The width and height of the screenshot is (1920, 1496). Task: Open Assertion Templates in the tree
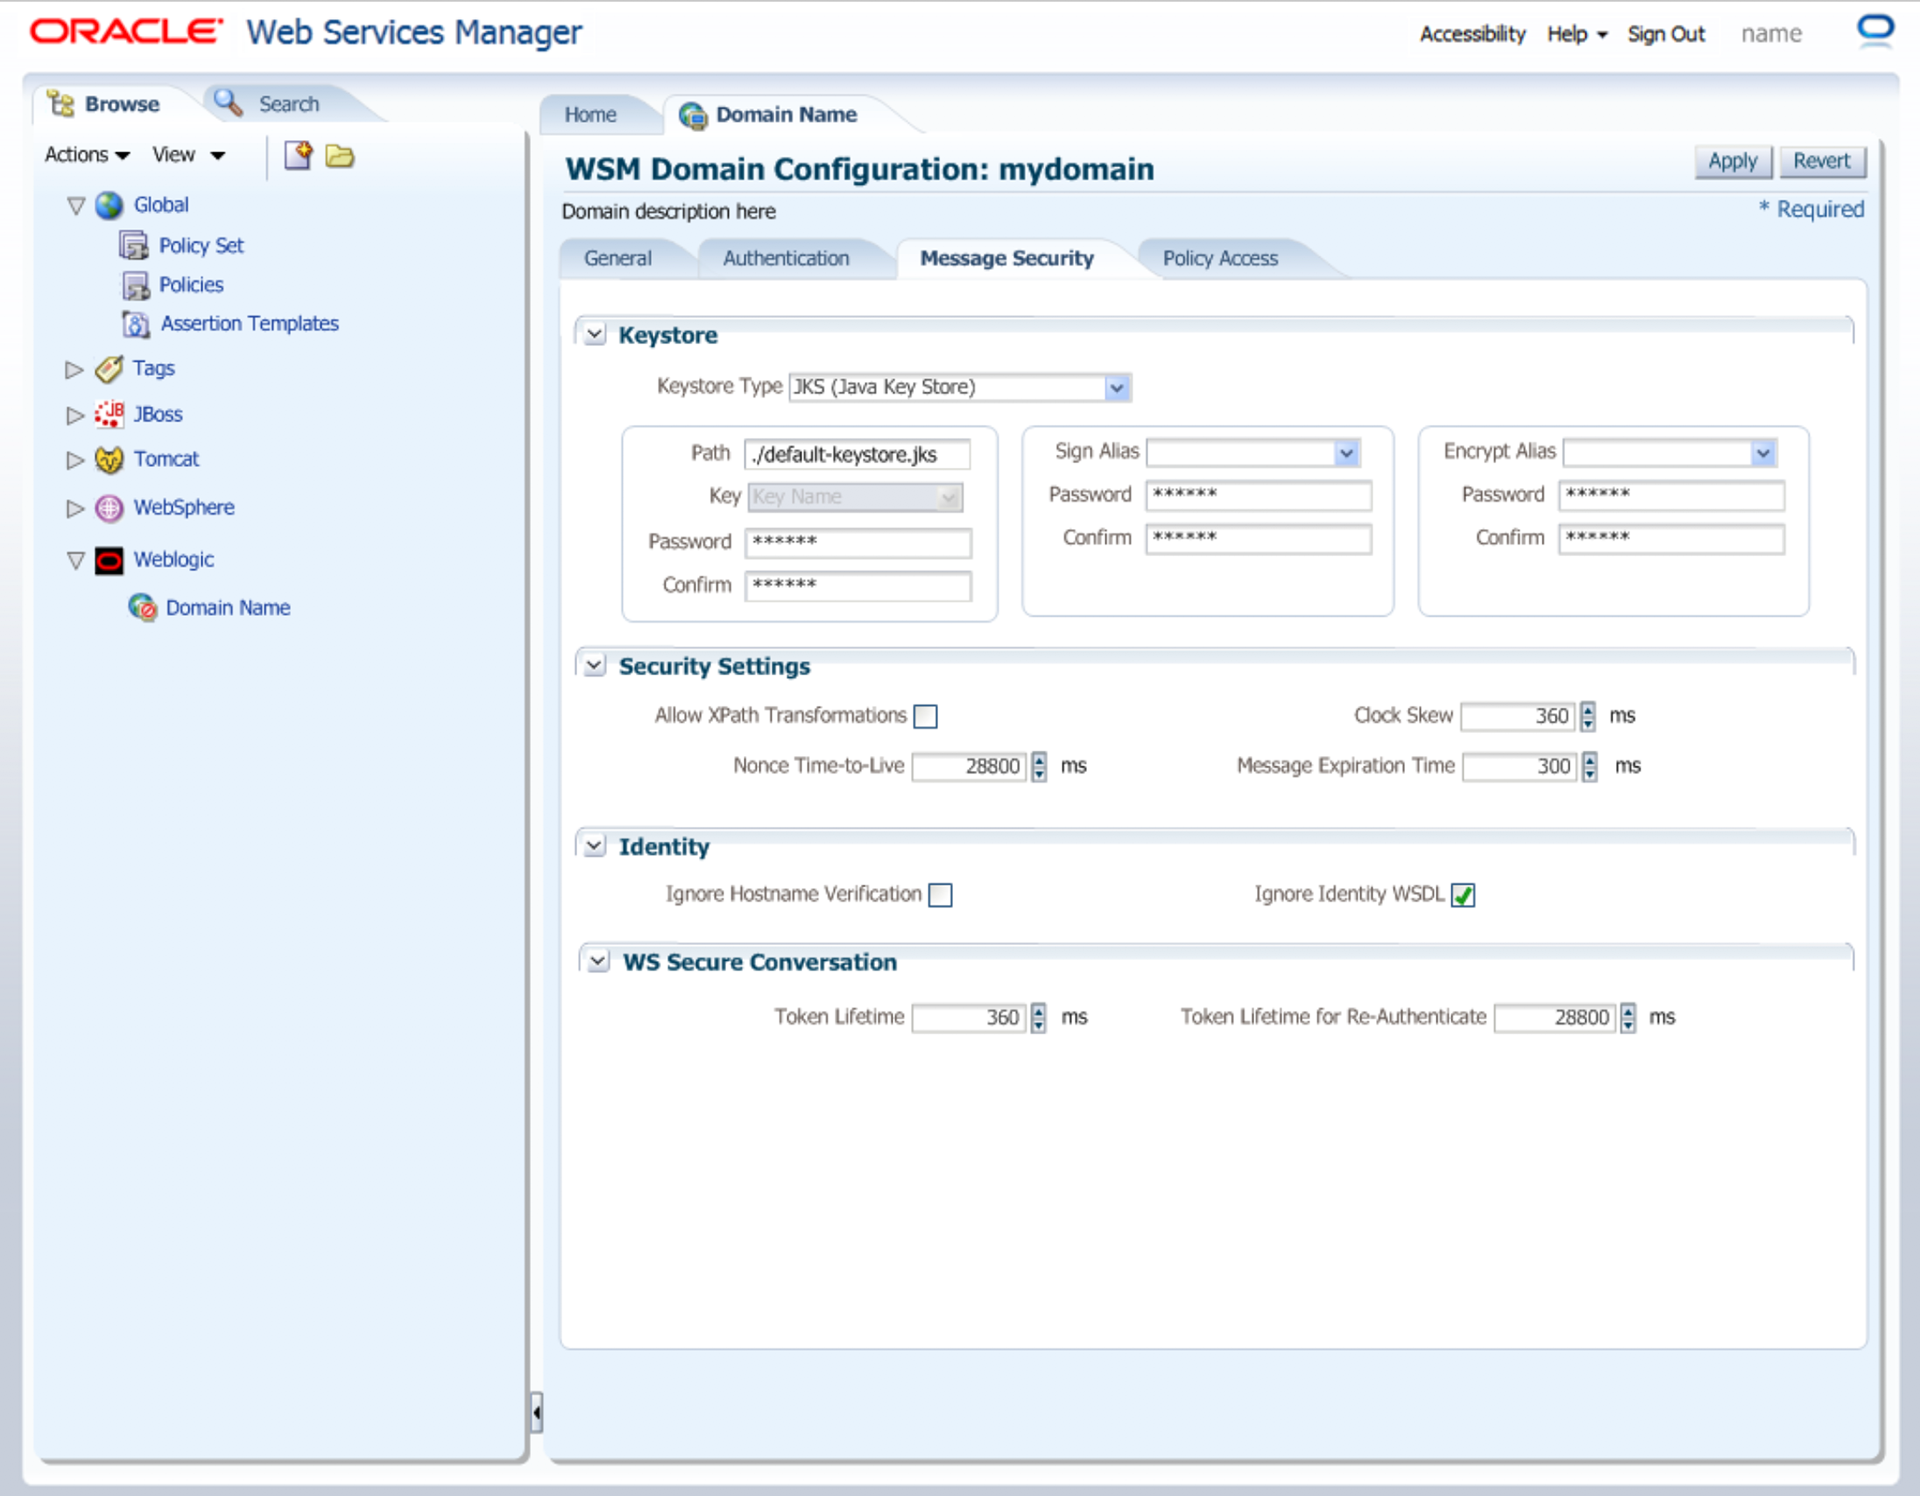250,324
